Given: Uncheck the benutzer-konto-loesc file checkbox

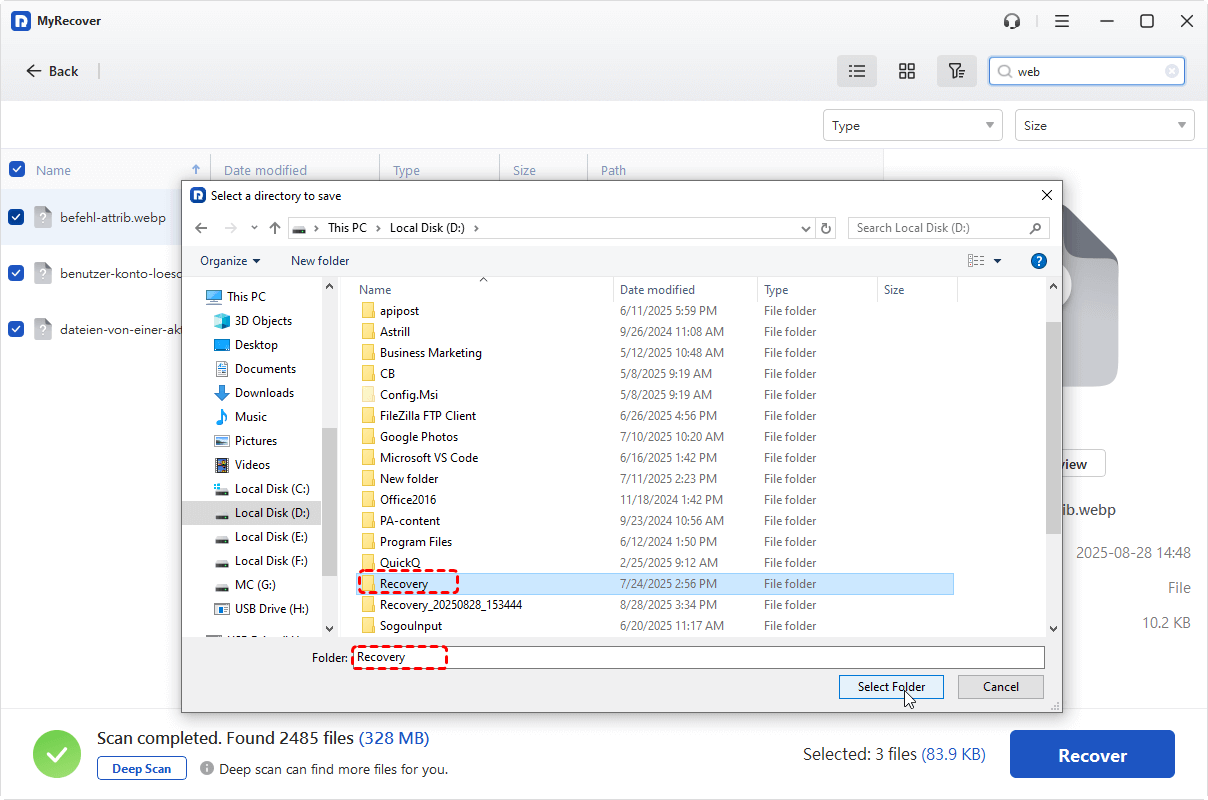Looking at the screenshot, I should [x=16, y=272].
